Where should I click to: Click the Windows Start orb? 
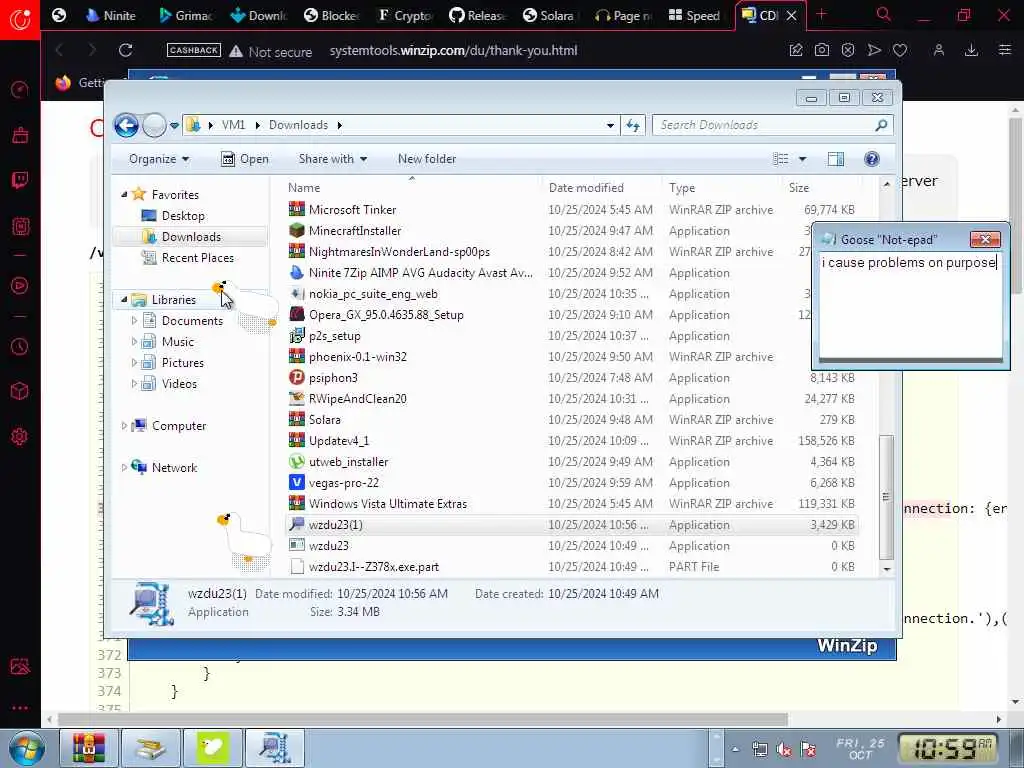tap(27, 748)
